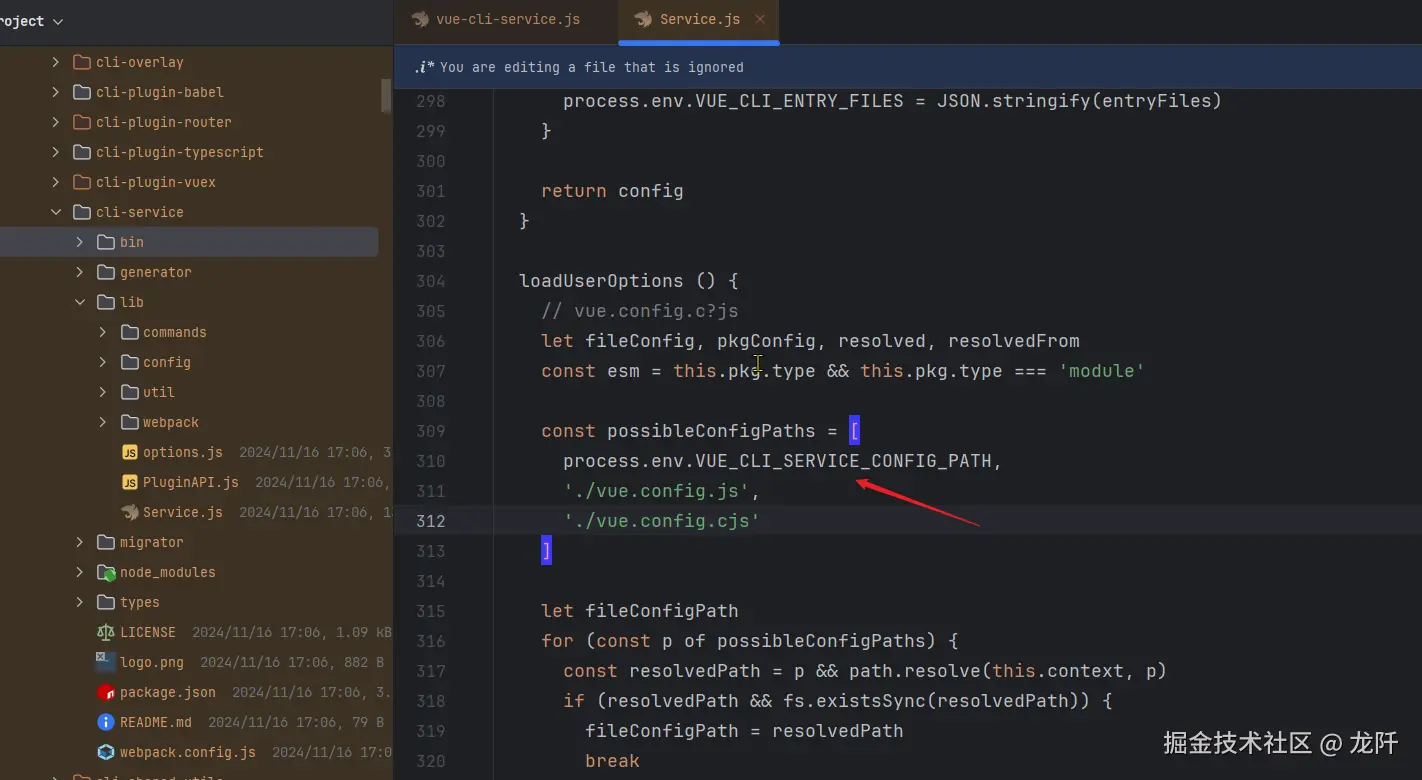Click the cli-plugin-router folder icon
Viewport: 1422px width, 780px height.
pos(82,122)
